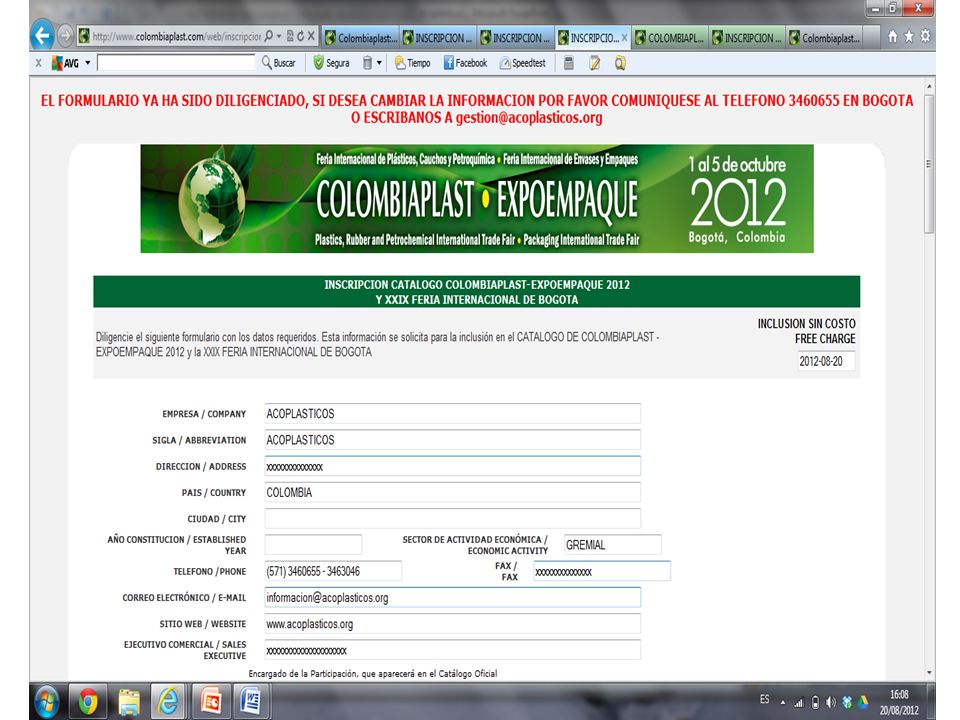Open Favorites star icon
This screenshot has height=720, width=960.
909,37
